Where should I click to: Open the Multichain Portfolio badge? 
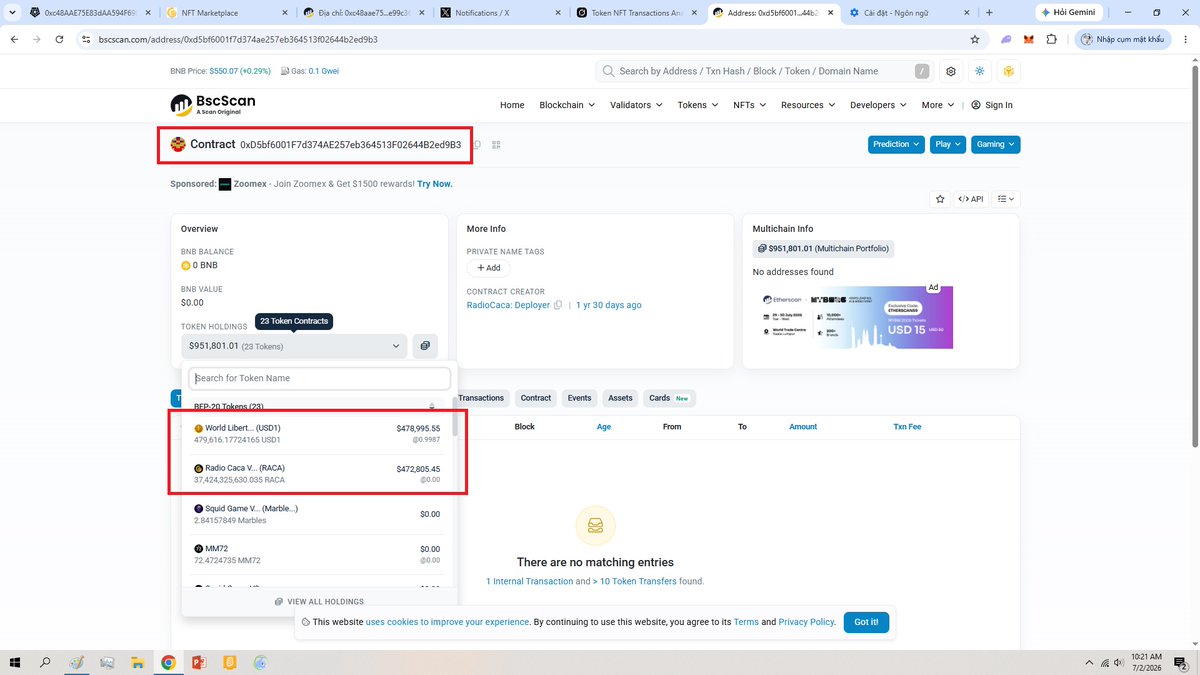click(822, 248)
